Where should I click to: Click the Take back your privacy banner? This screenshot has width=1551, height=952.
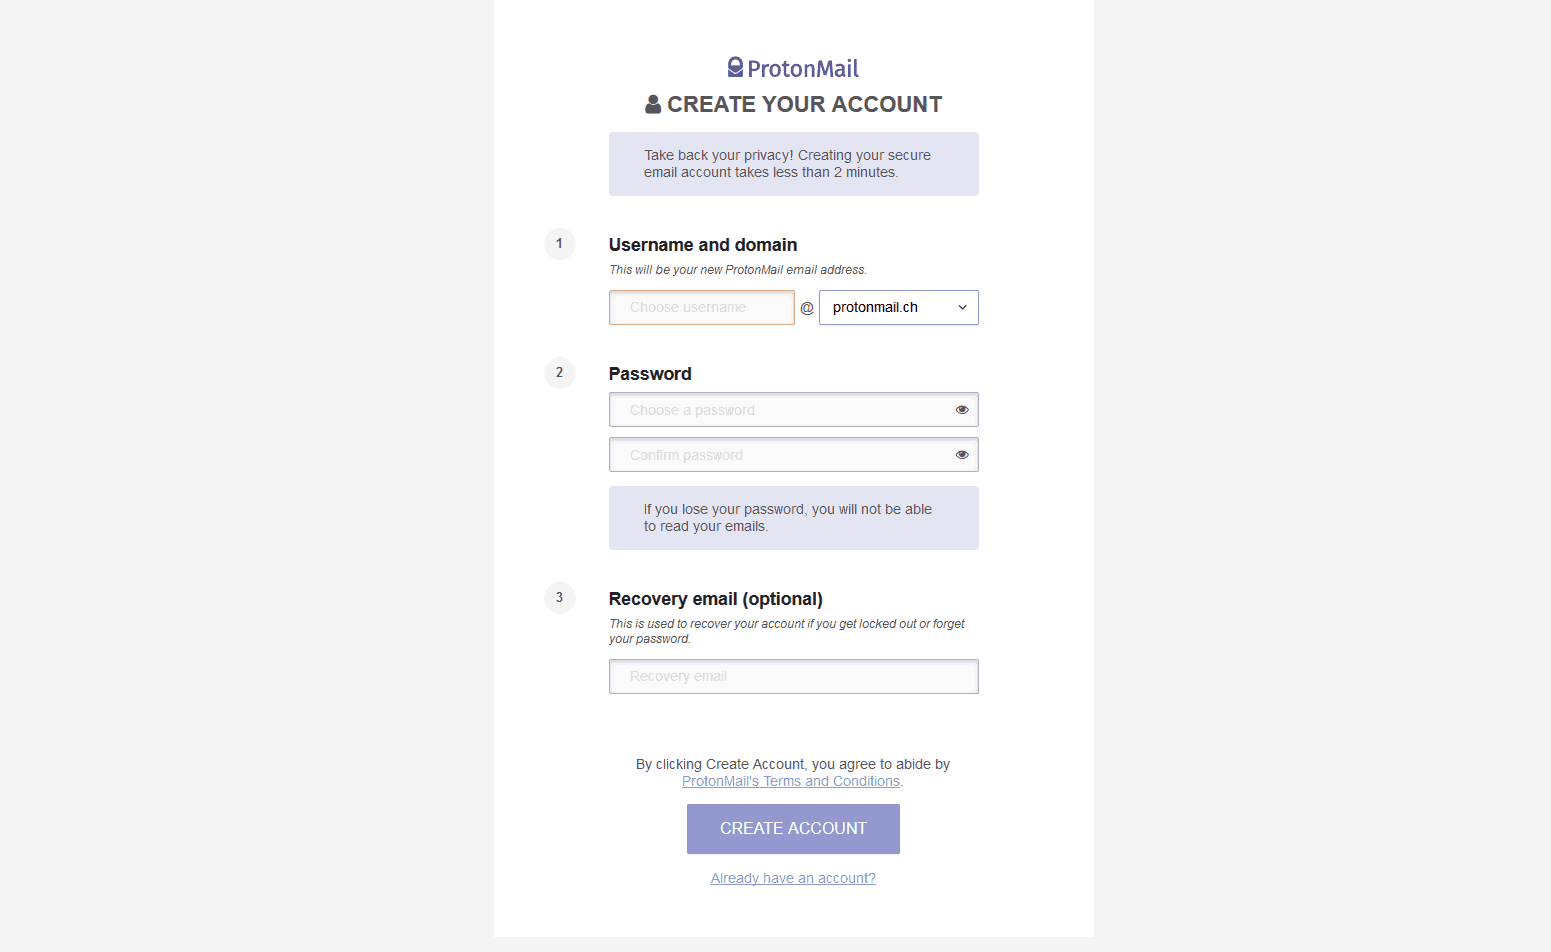[794, 164]
